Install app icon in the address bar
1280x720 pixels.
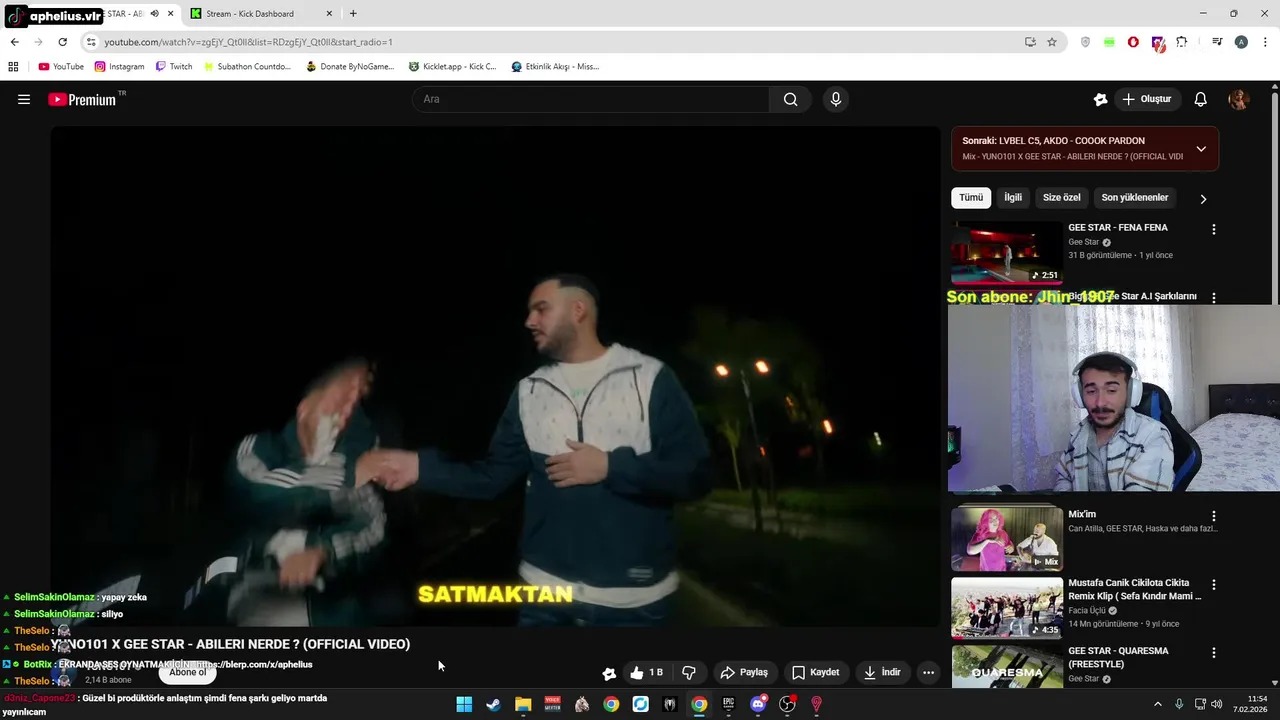tap(1030, 42)
